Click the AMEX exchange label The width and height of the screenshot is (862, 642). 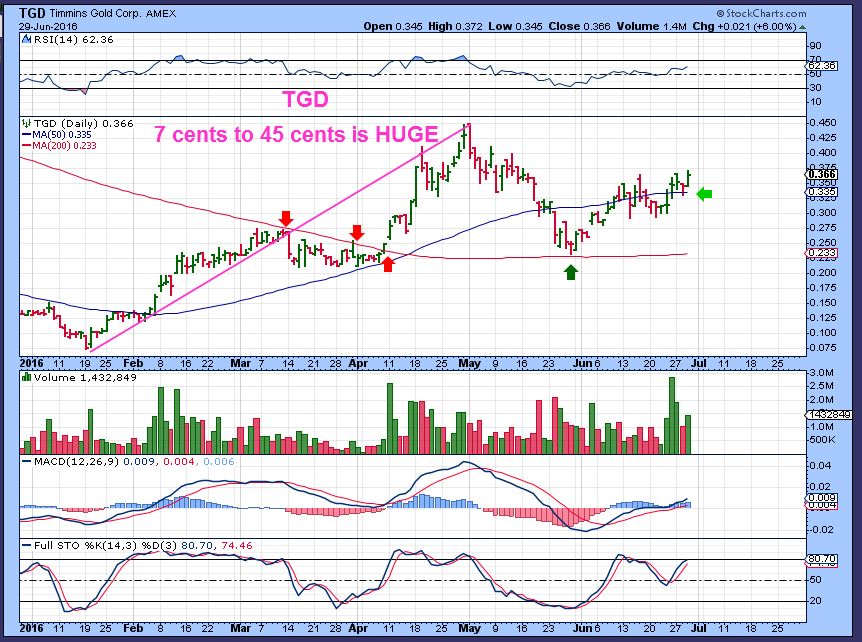[161, 14]
